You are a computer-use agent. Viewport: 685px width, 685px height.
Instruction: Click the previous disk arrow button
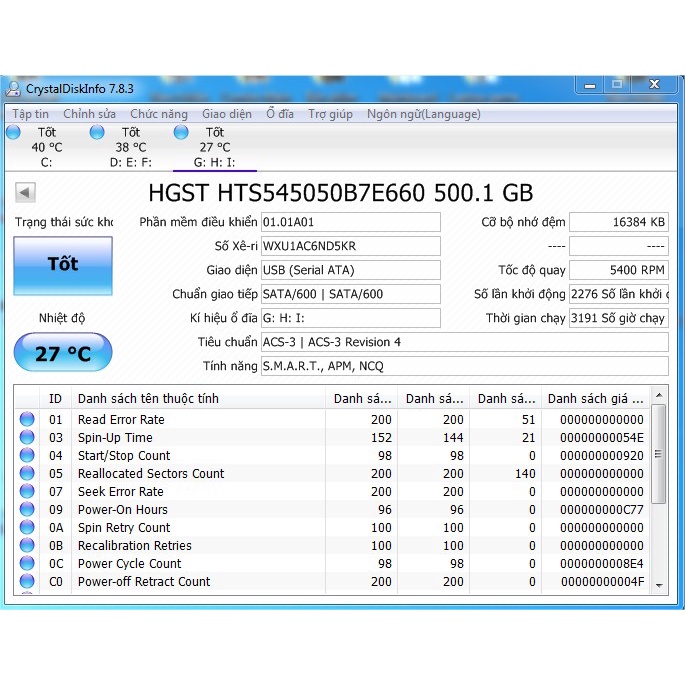(25, 192)
